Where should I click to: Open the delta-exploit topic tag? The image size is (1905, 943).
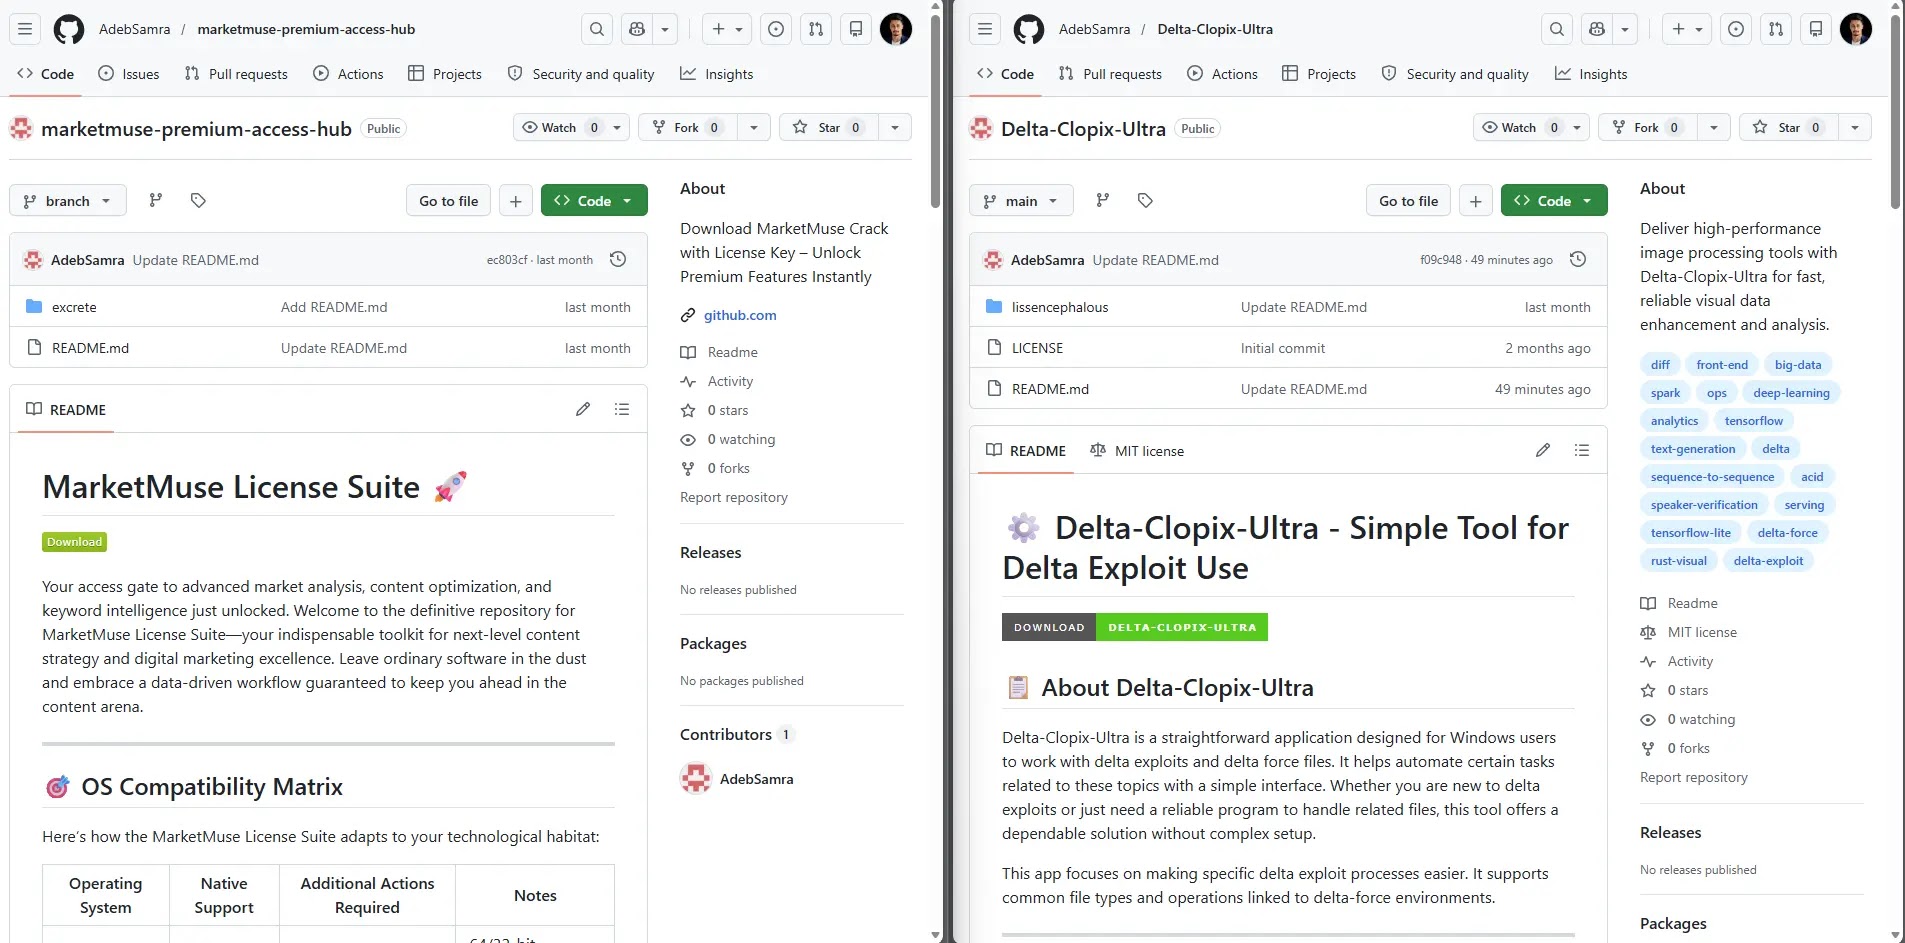(1767, 561)
